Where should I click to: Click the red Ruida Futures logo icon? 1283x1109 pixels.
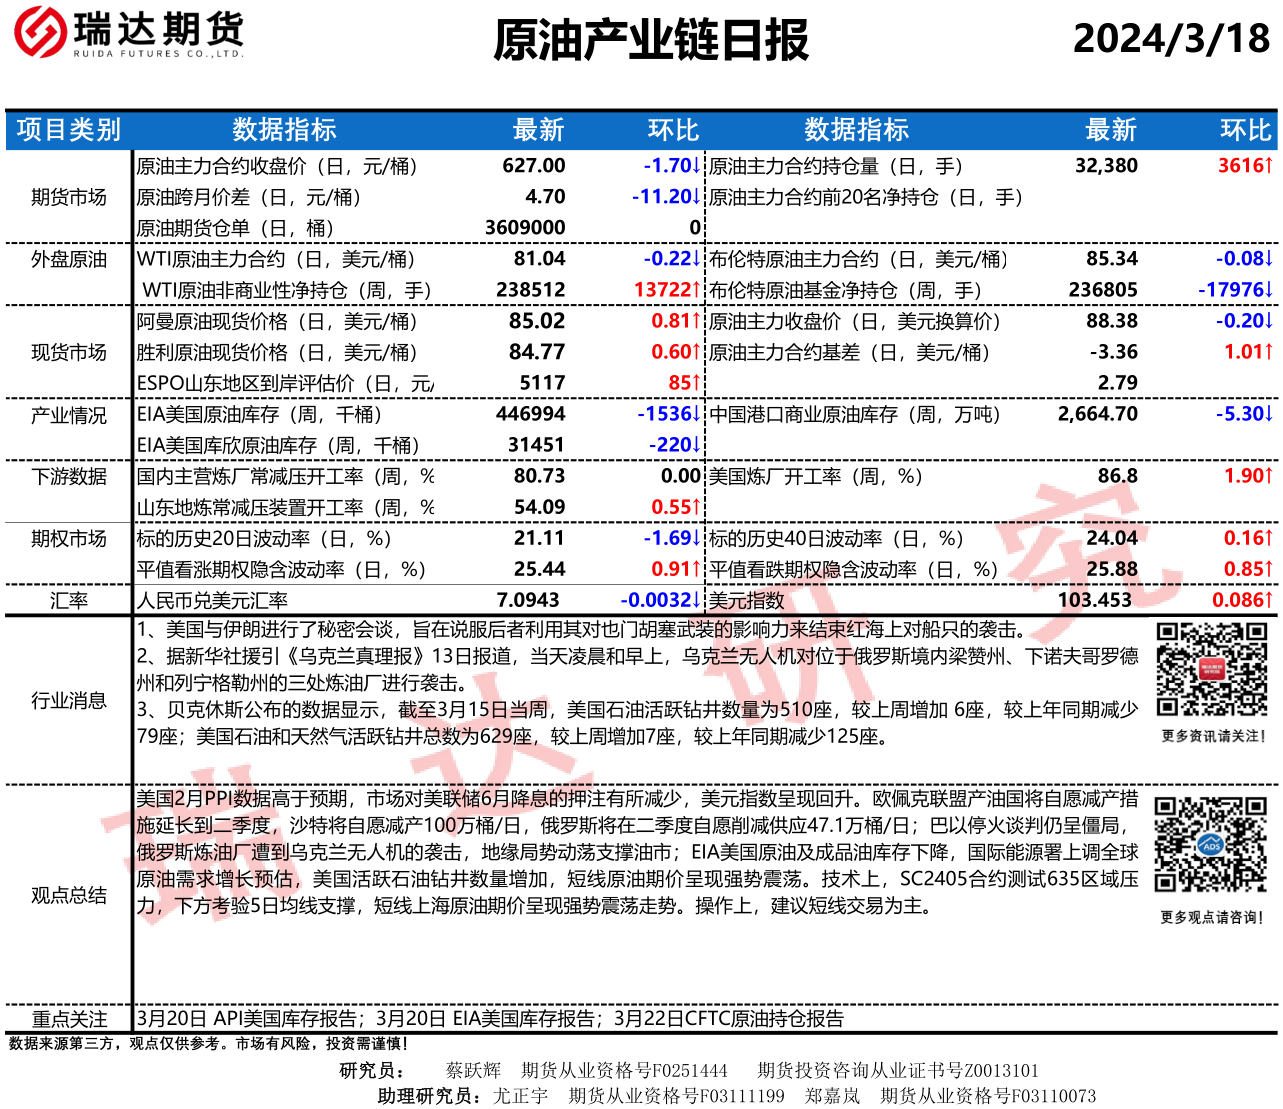40,32
